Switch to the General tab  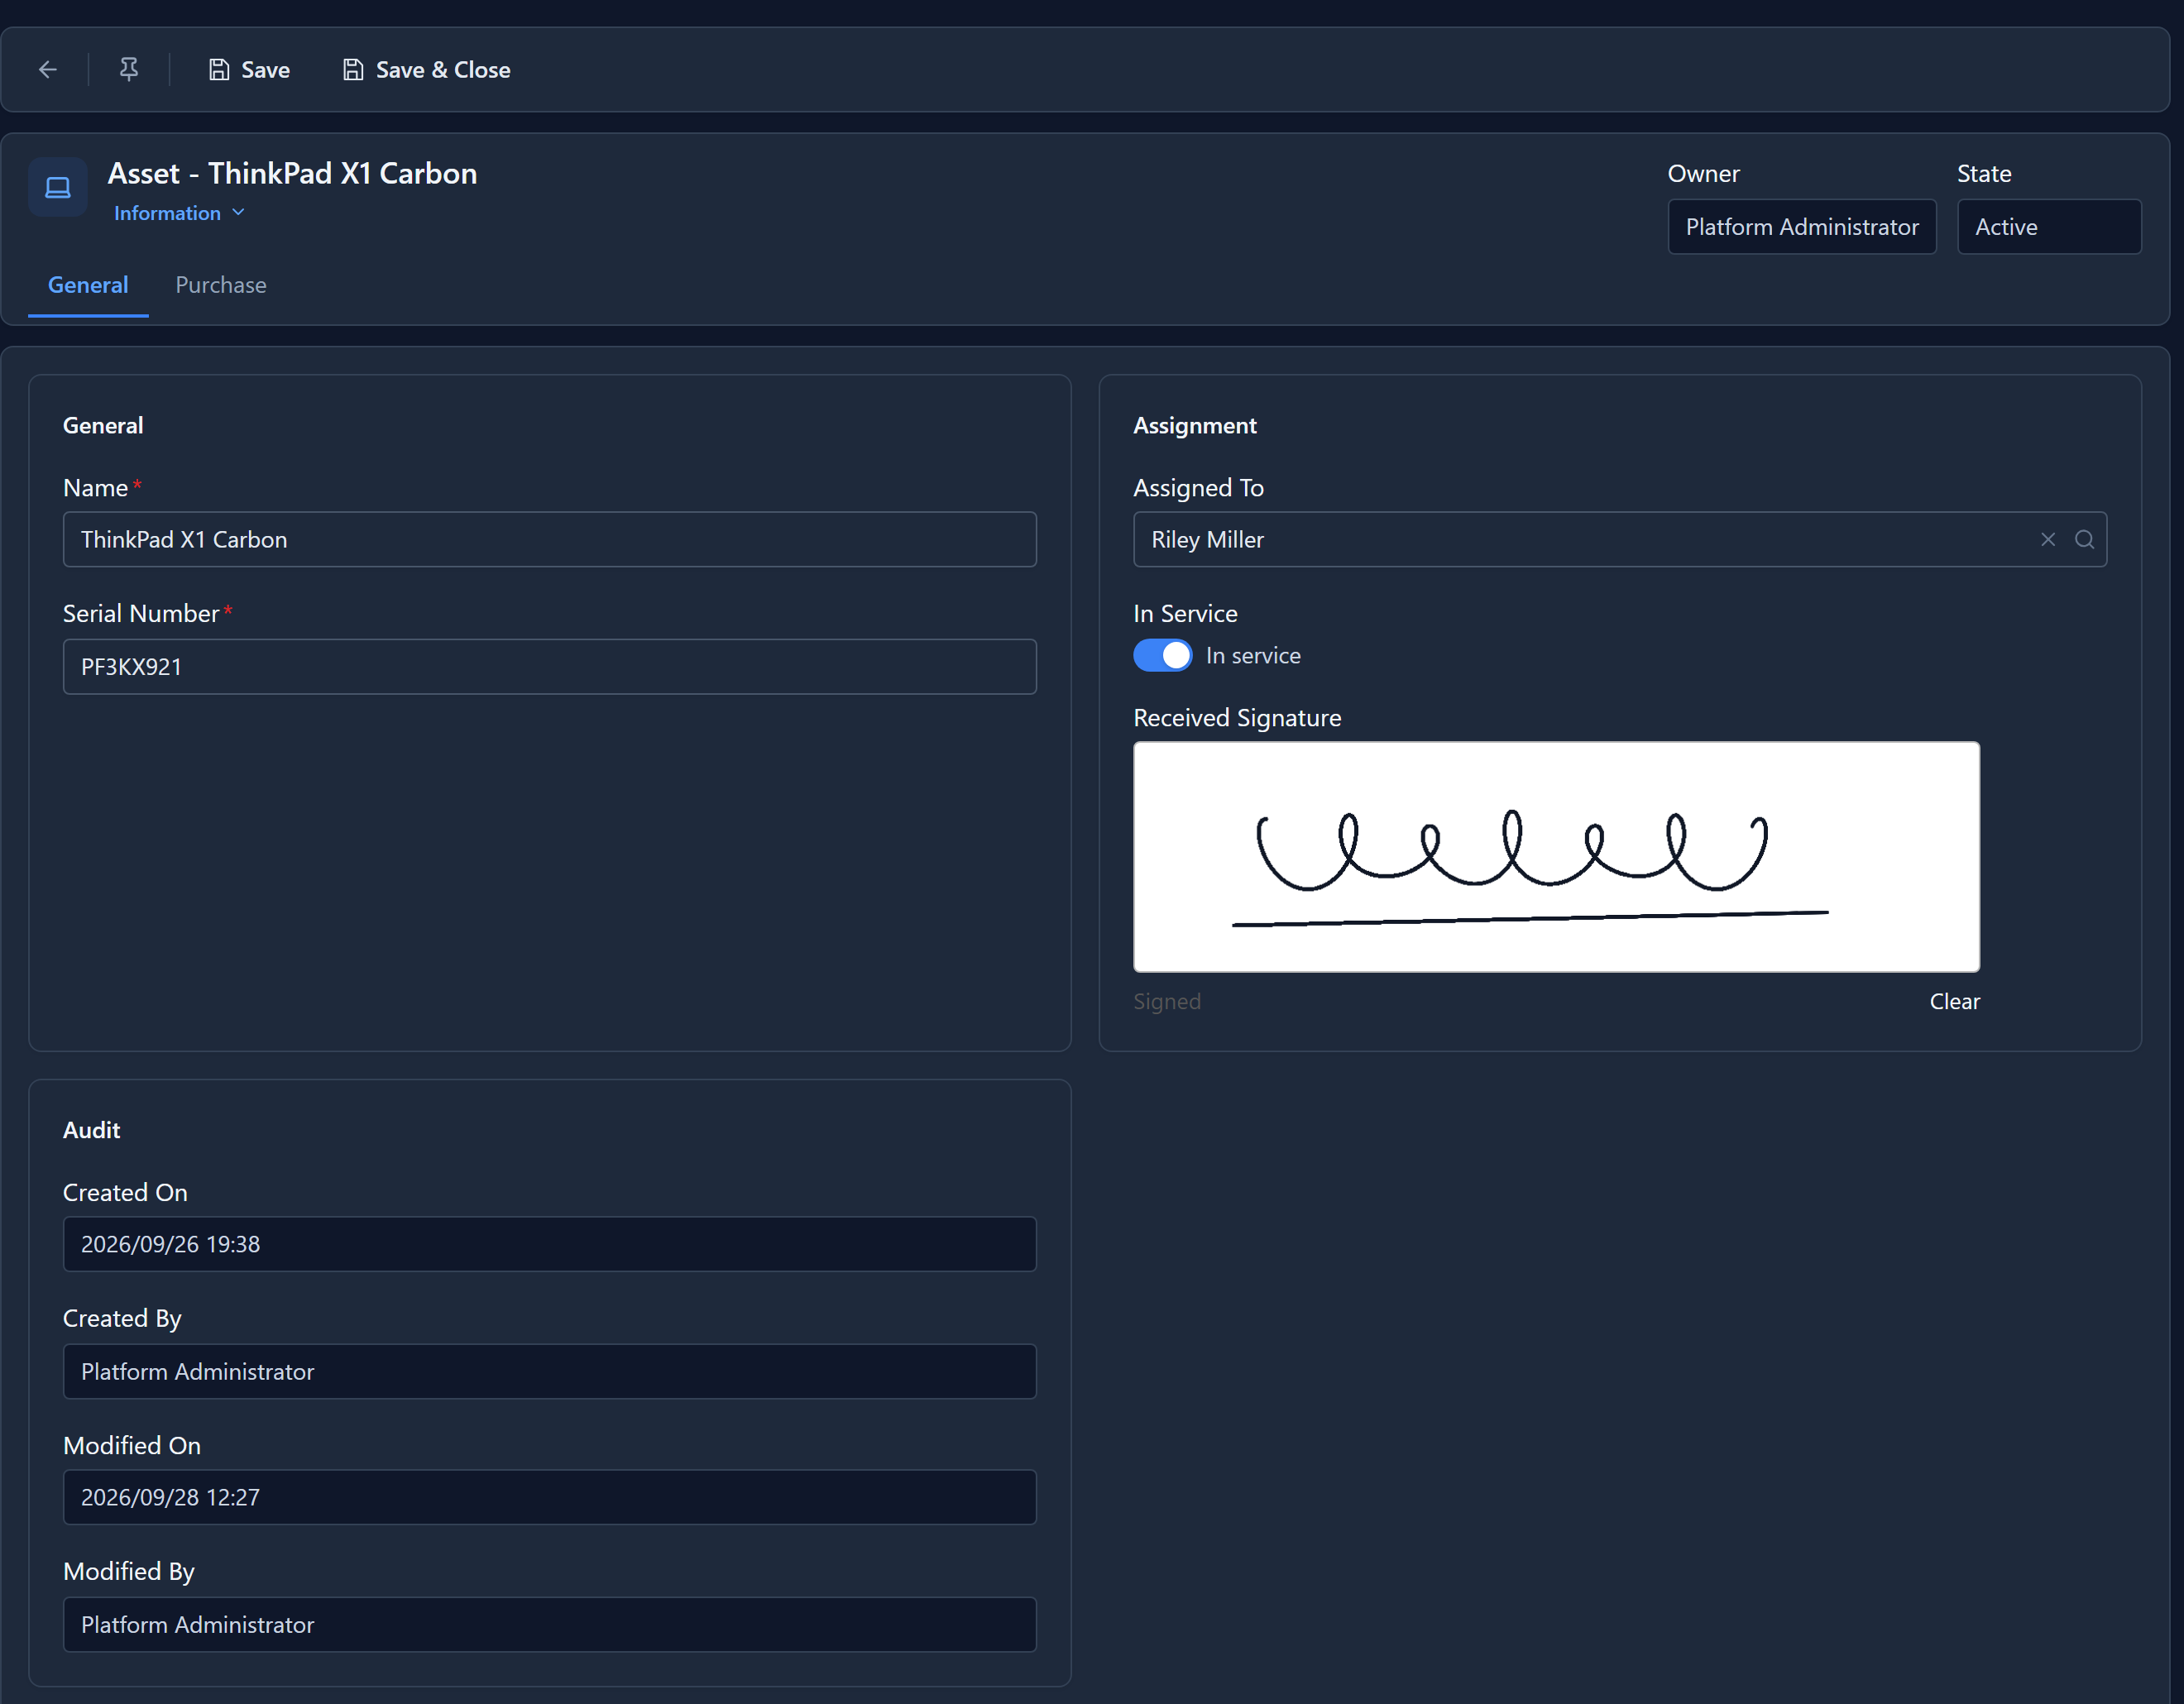(x=88, y=285)
